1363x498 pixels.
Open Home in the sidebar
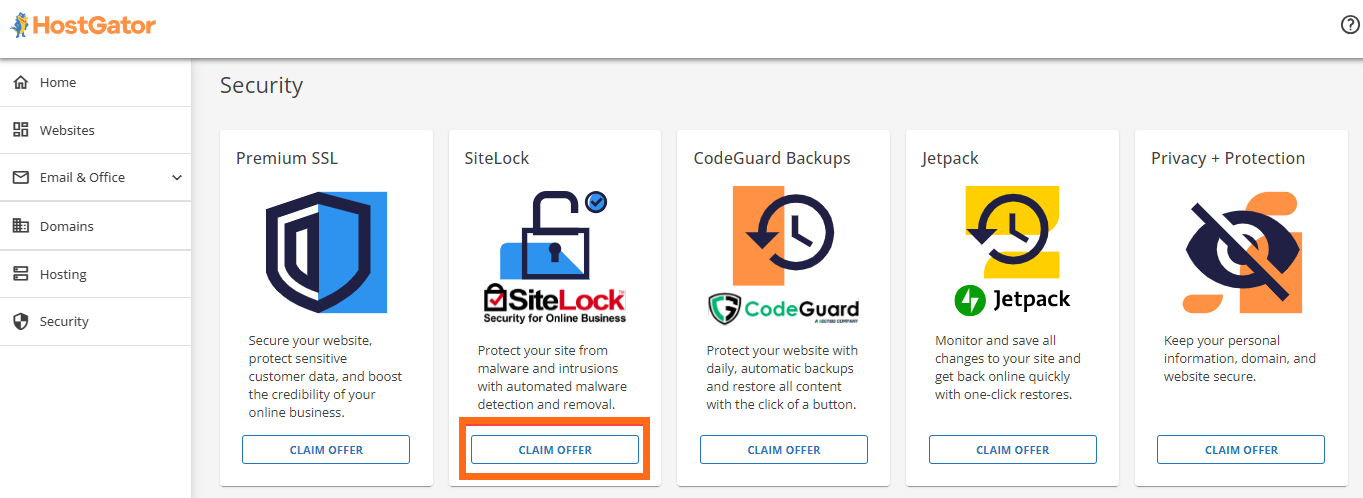pos(95,82)
